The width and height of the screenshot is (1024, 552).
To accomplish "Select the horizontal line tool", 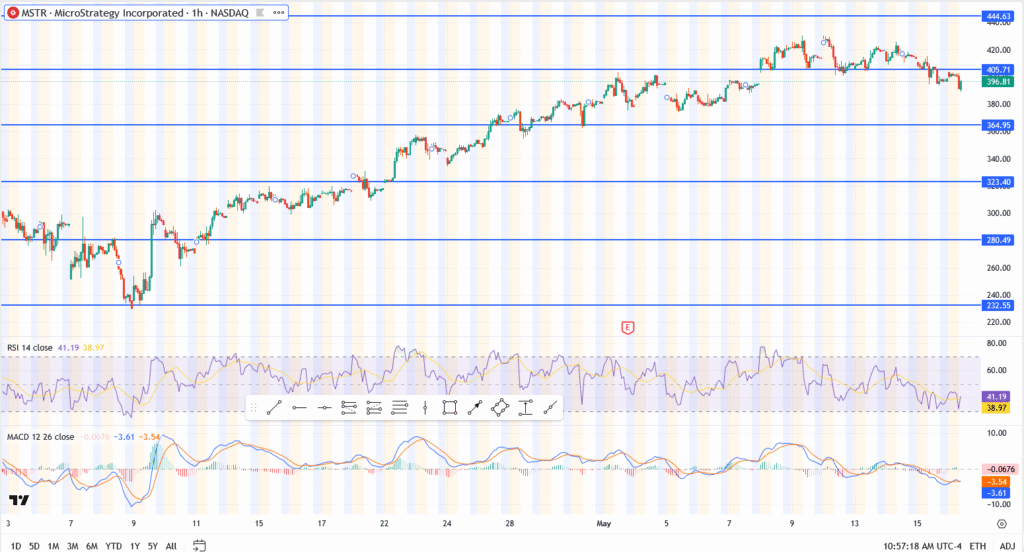I will point(324,407).
